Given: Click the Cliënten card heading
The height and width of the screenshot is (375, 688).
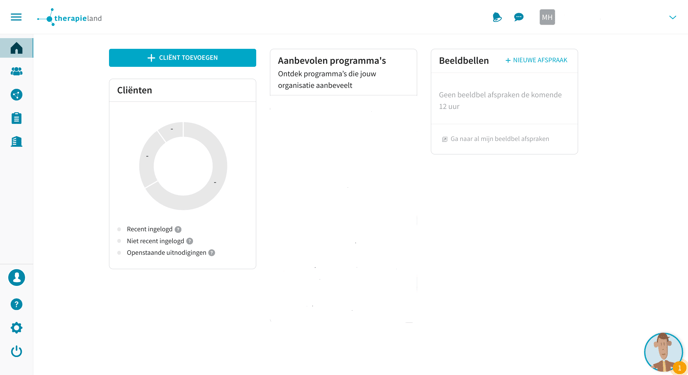Looking at the screenshot, I should pyautogui.click(x=134, y=90).
